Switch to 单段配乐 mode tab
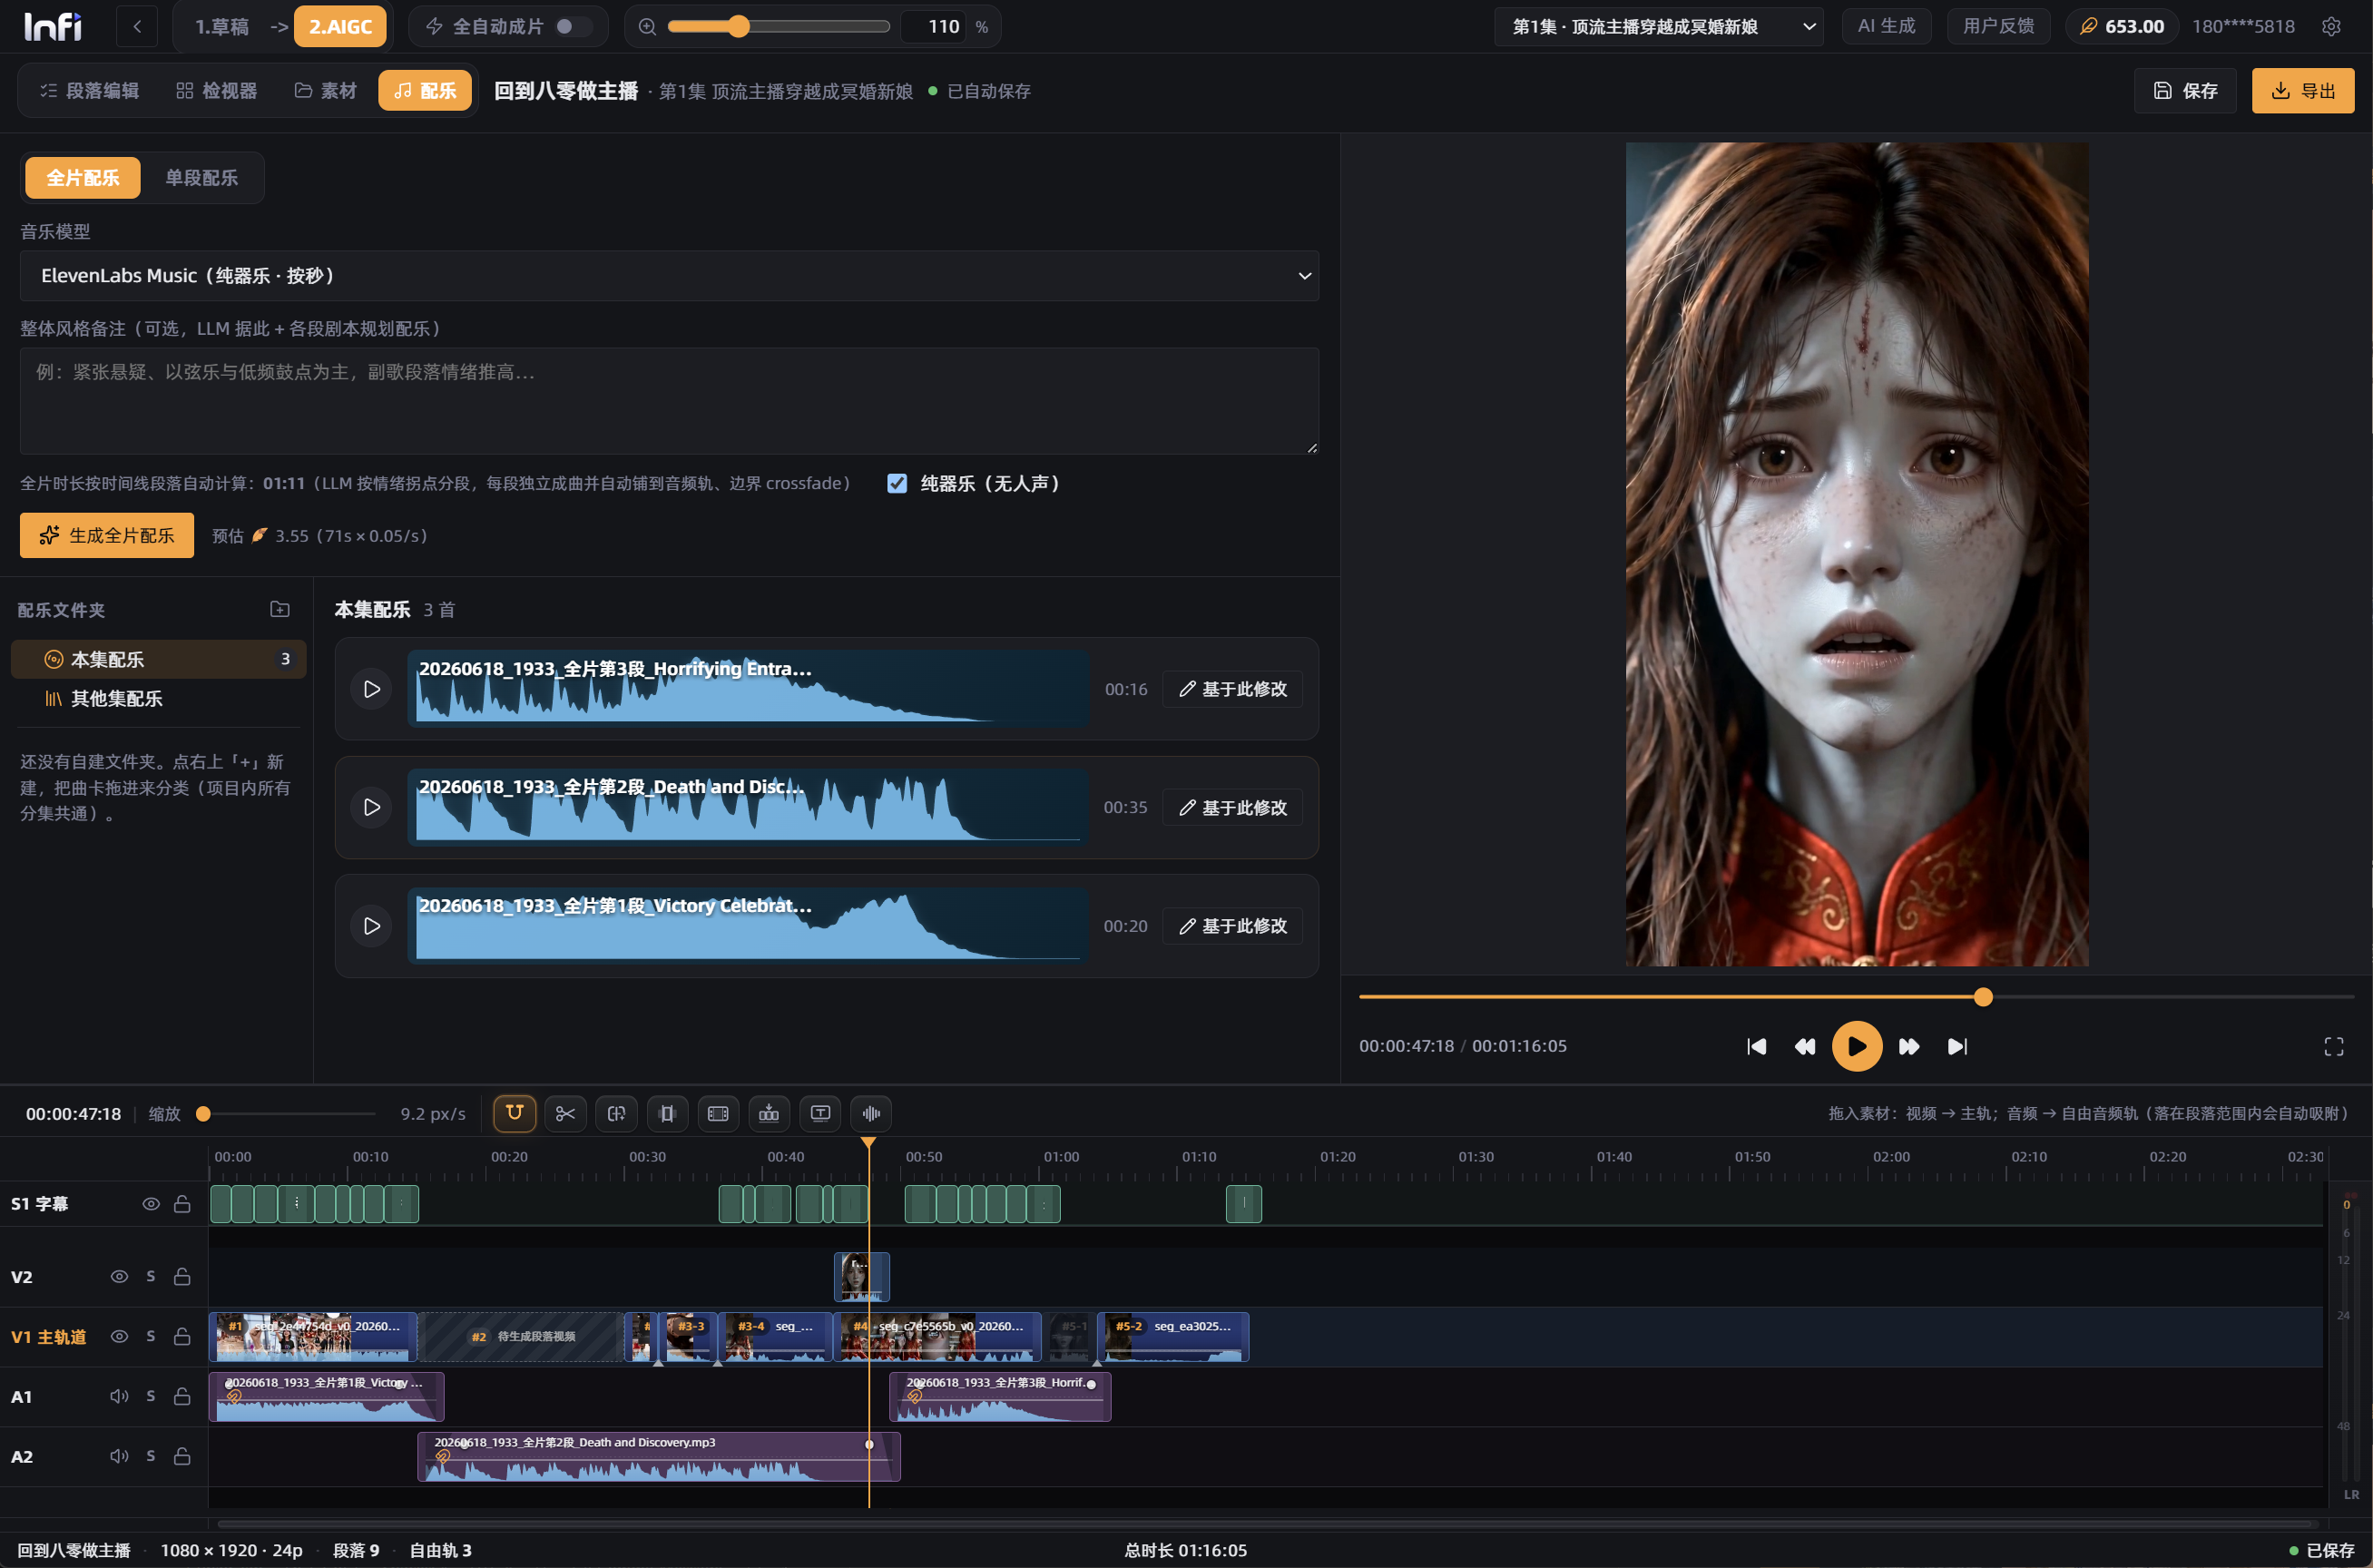Image resolution: width=2373 pixels, height=1568 pixels. click(201, 178)
